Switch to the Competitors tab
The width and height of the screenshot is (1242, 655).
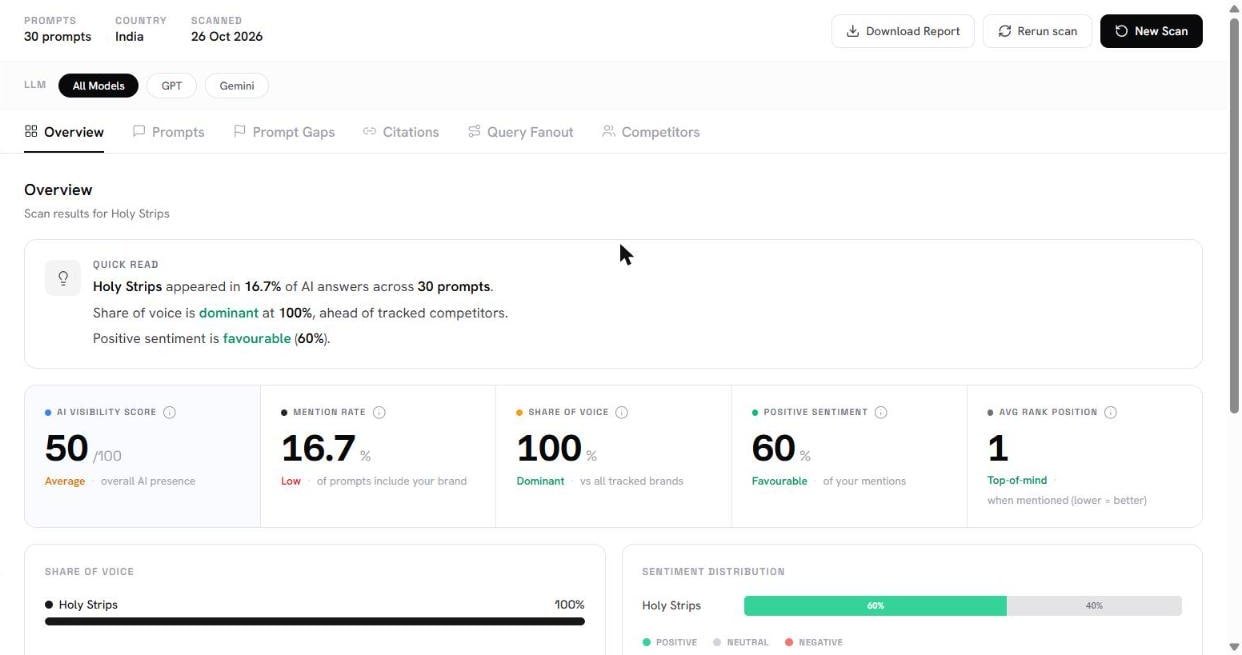tap(651, 132)
